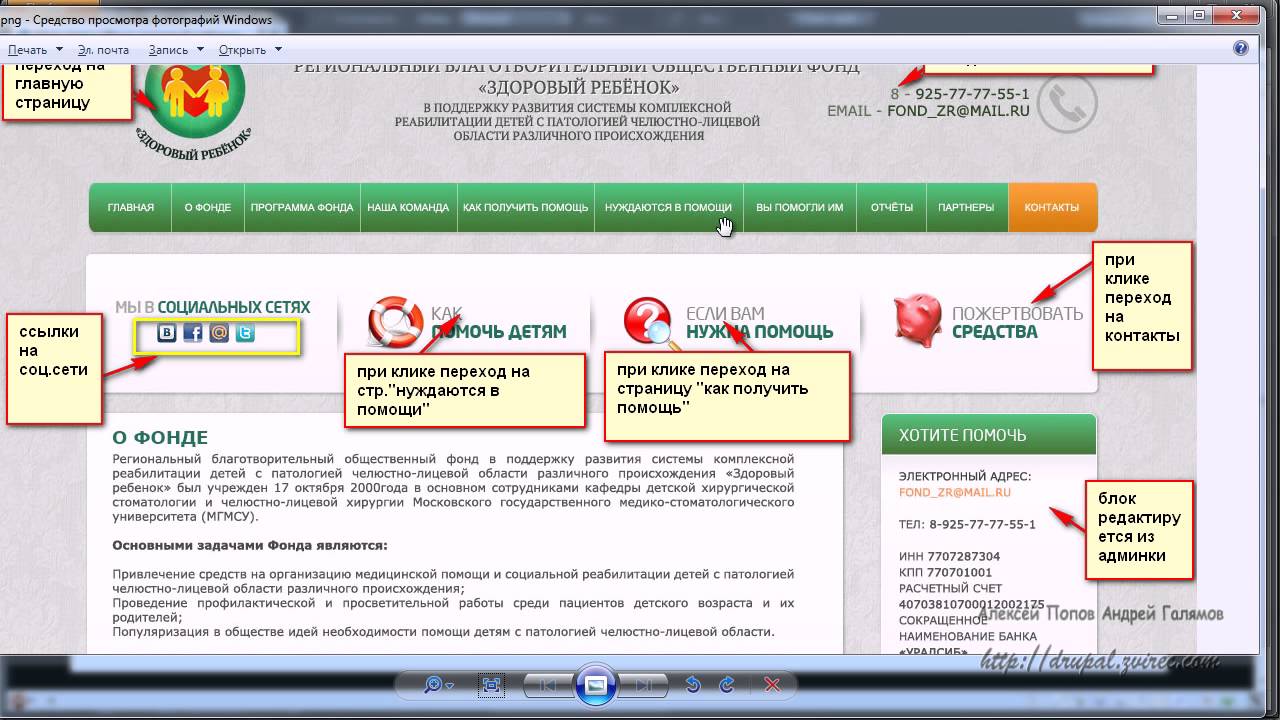1280x720 pixels.
Task: Start the slideshow
Action: tap(595, 685)
